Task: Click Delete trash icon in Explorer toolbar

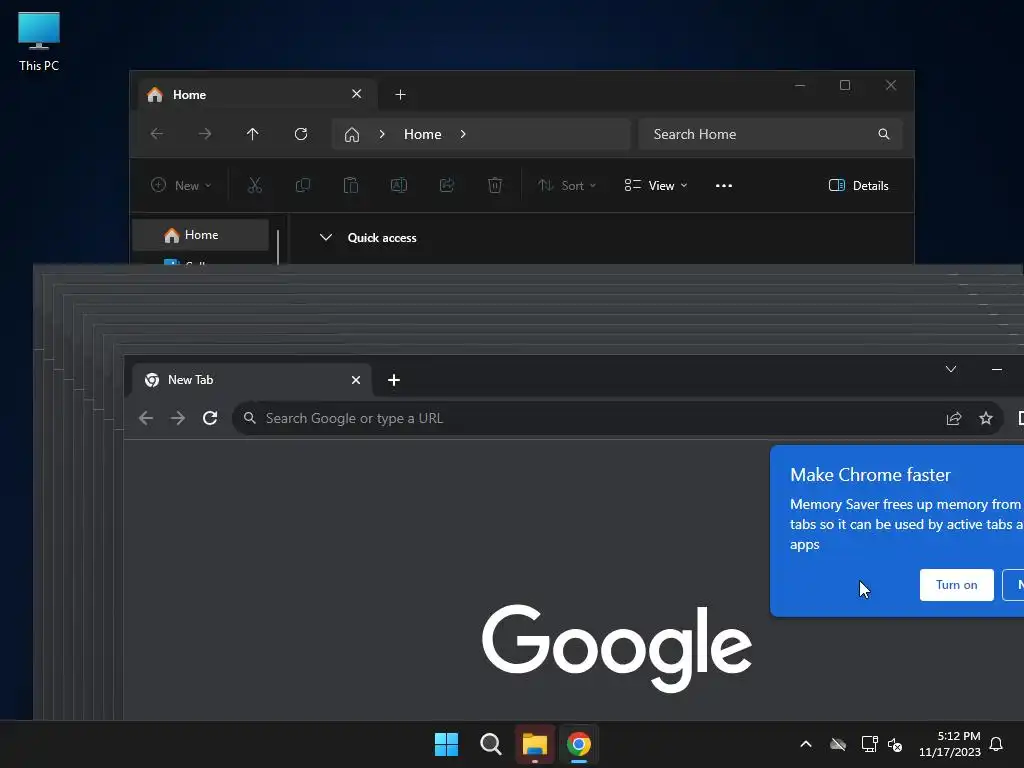Action: click(x=495, y=185)
